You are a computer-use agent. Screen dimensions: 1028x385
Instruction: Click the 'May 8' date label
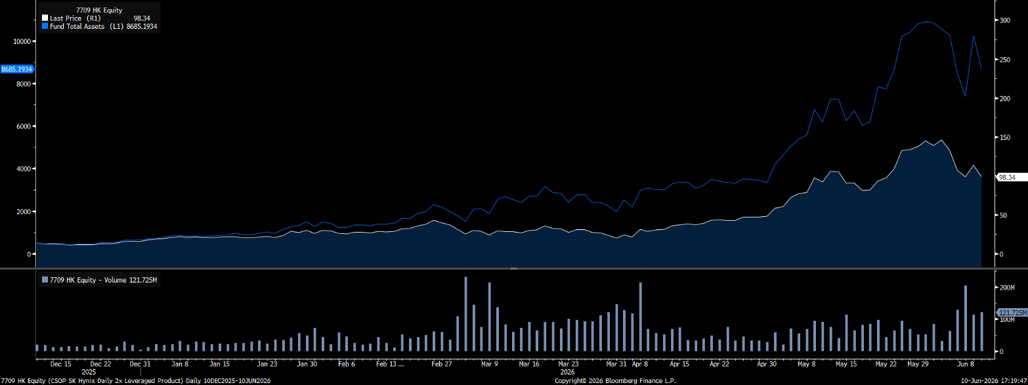click(806, 362)
